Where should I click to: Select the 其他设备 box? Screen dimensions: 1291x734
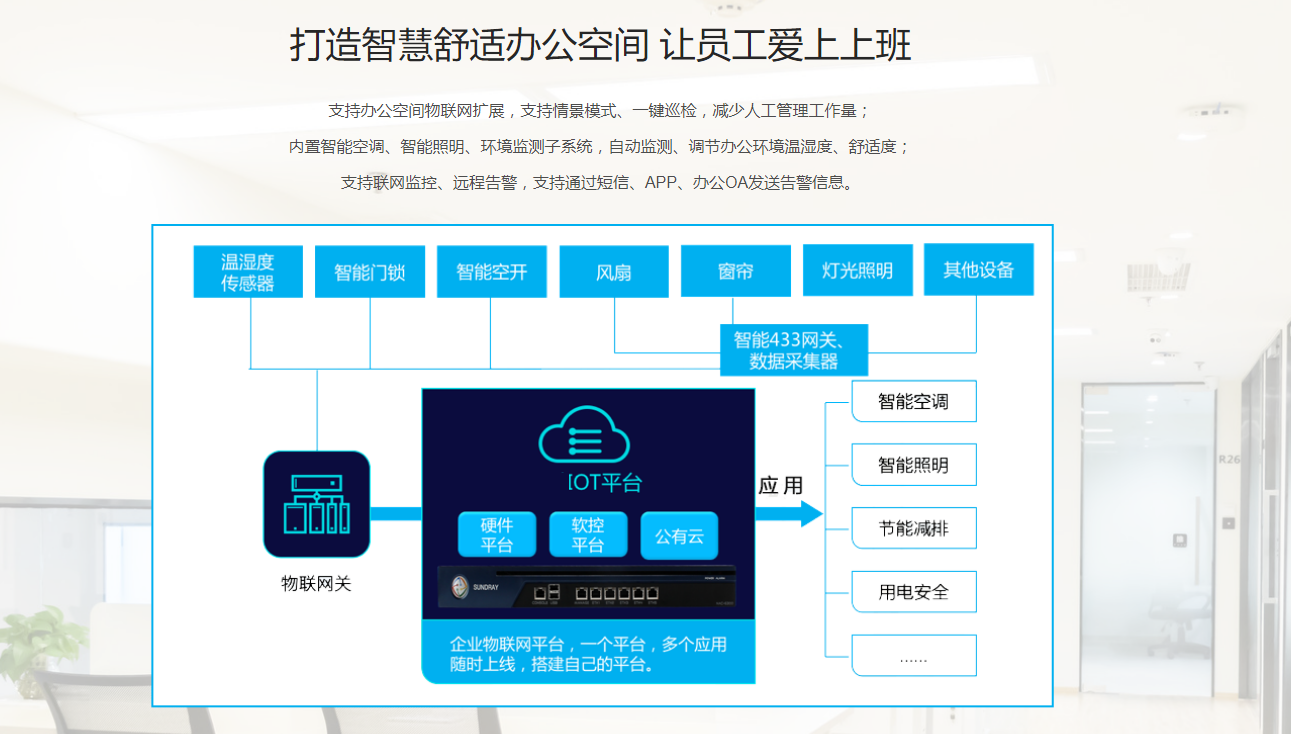tap(978, 270)
